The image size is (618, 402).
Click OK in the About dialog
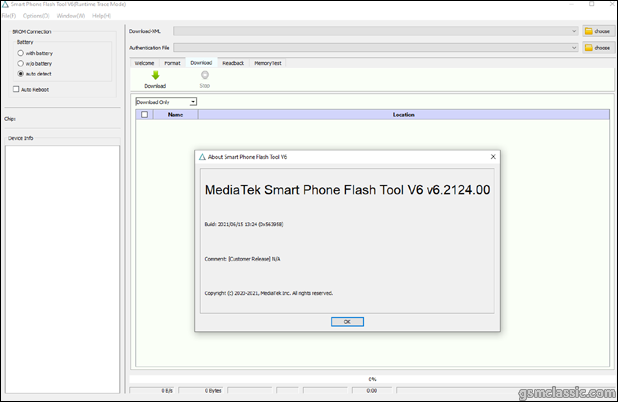click(347, 322)
